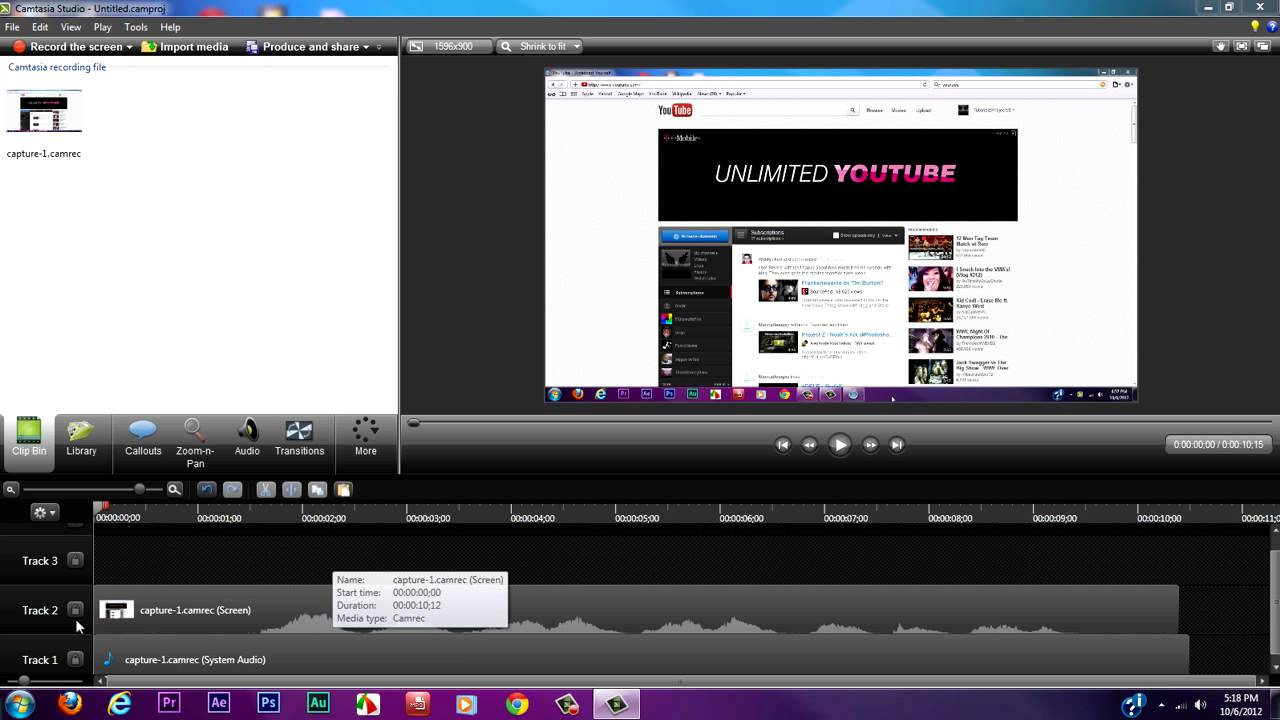Click the Camtasia recording file group label
The width and height of the screenshot is (1280, 720).
coord(57,67)
